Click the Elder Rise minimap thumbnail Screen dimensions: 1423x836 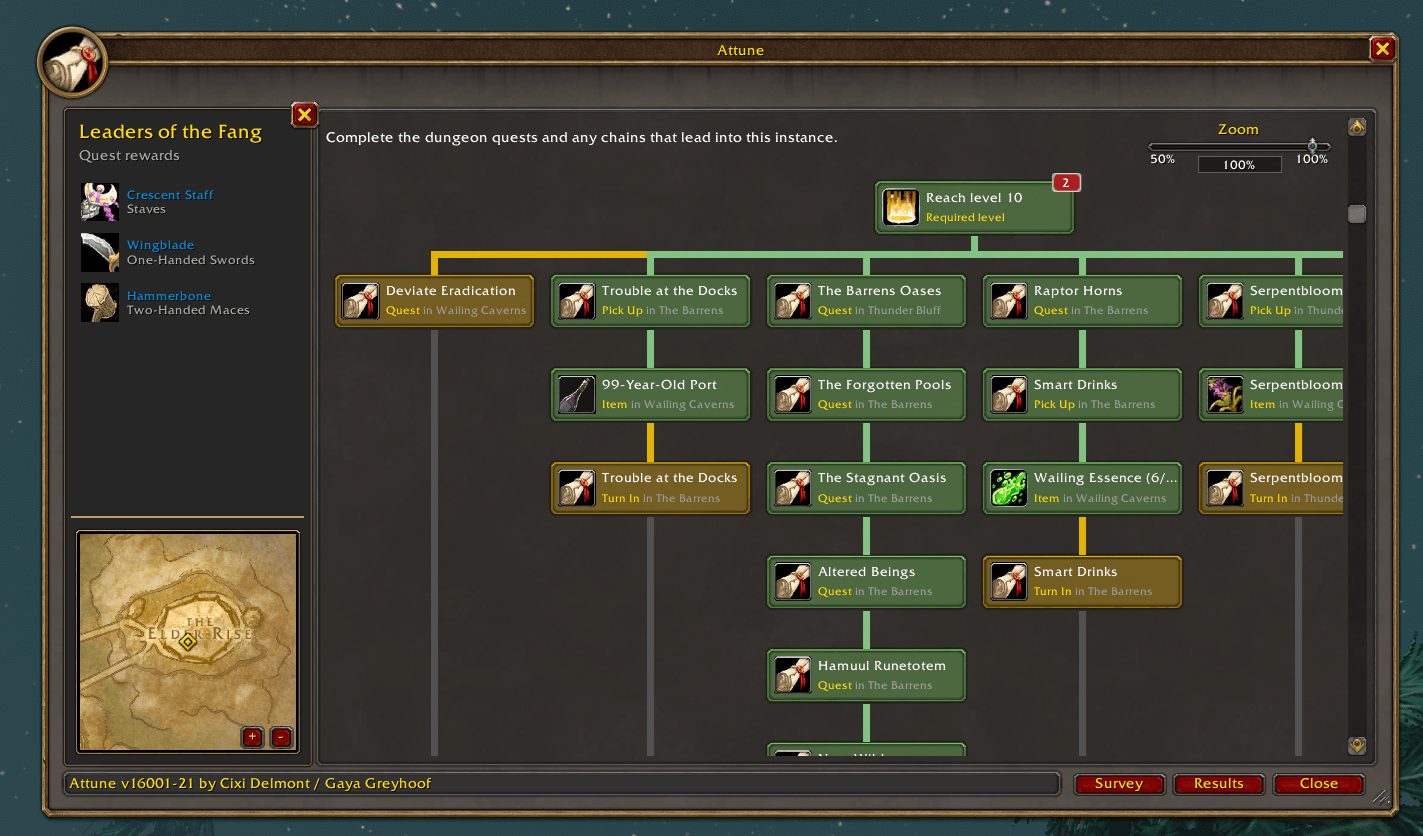[187, 642]
